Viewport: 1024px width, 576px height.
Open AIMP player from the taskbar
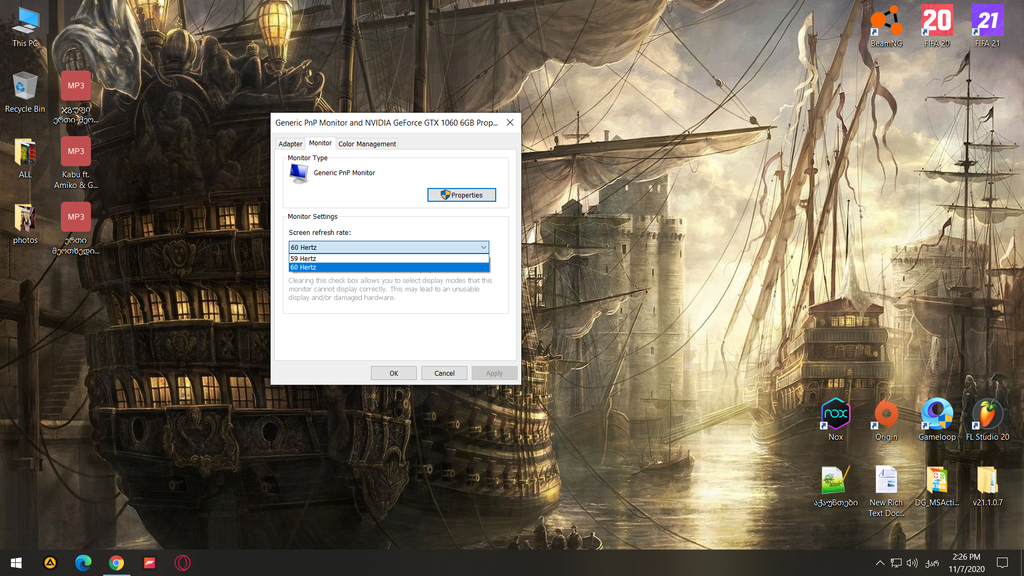[50, 563]
